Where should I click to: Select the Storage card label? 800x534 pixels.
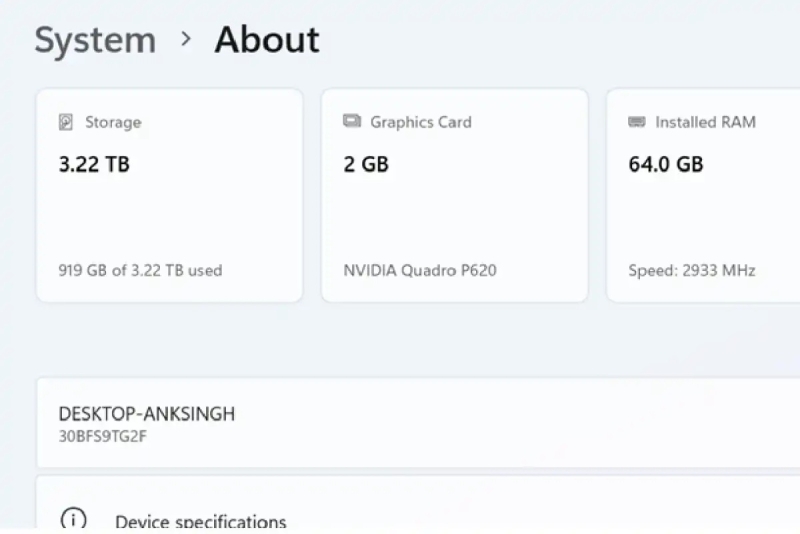(x=112, y=122)
